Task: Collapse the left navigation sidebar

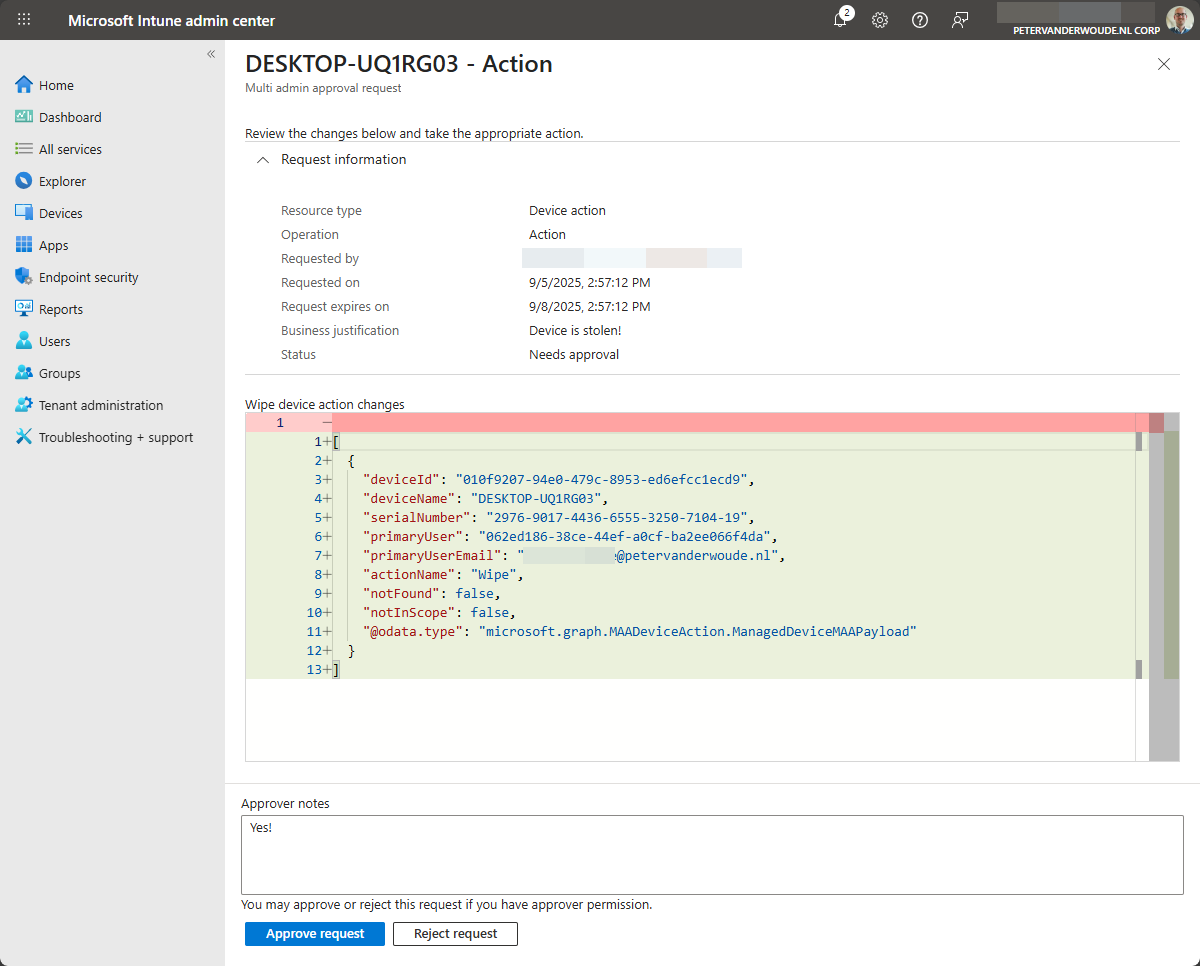Action: (211, 54)
